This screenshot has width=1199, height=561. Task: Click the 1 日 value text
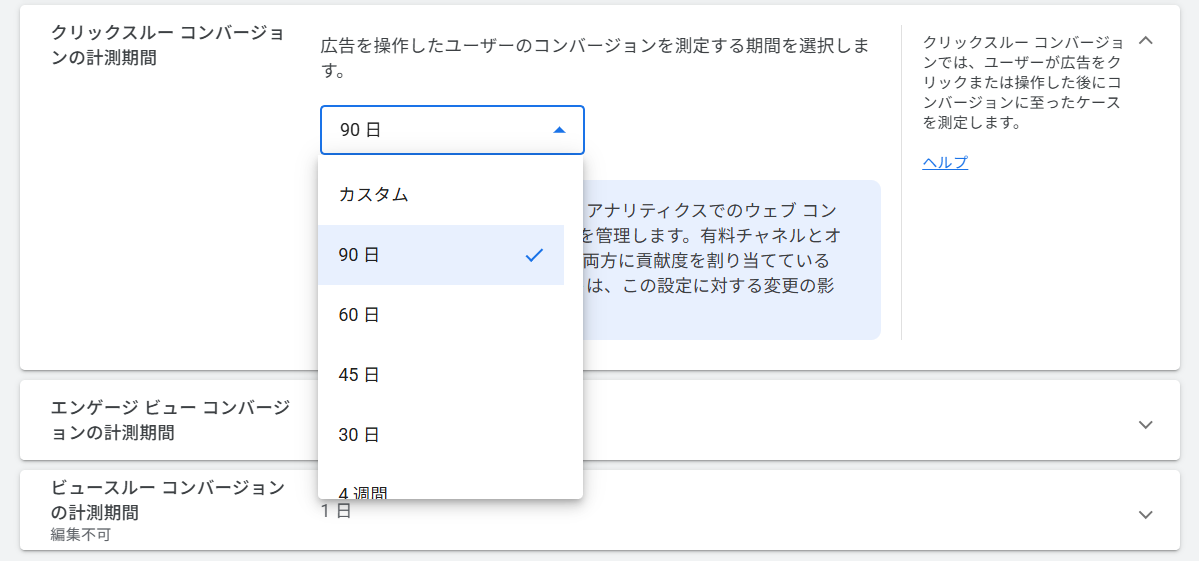click(x=336, y=511)
